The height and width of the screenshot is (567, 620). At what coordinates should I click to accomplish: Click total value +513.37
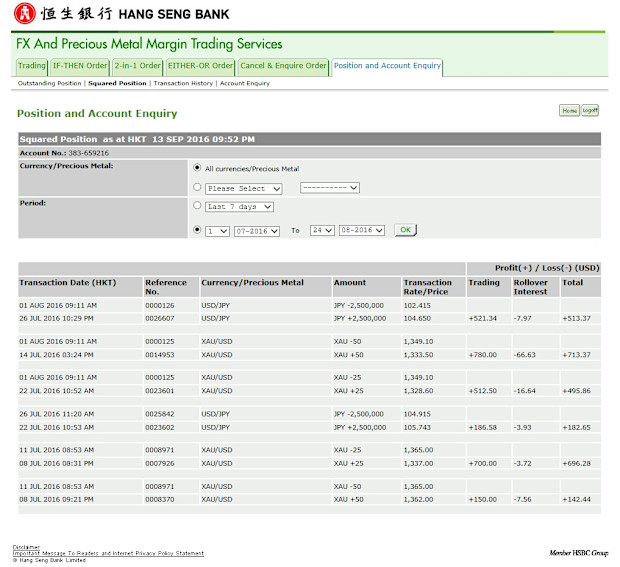(577, 319)
